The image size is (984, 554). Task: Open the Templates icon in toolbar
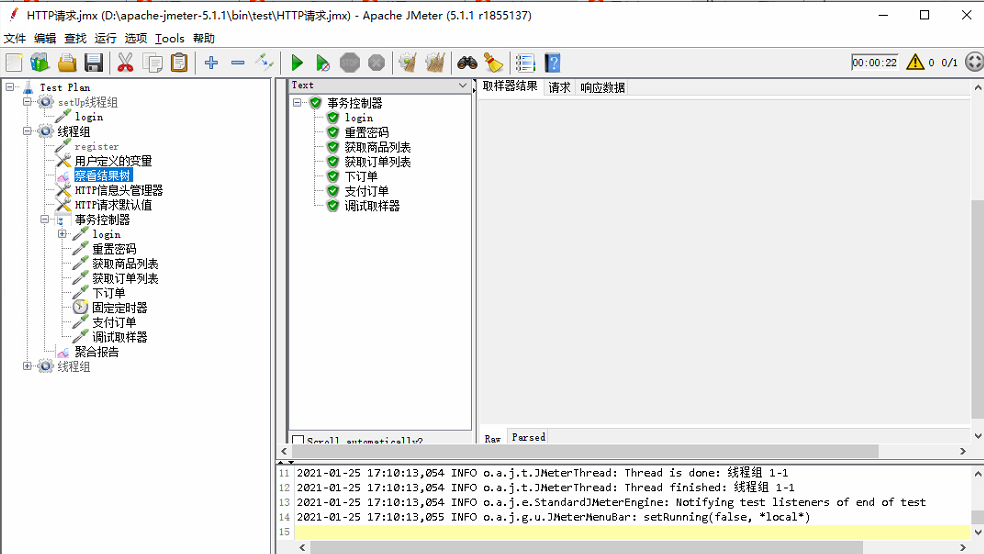coord(40,63)
